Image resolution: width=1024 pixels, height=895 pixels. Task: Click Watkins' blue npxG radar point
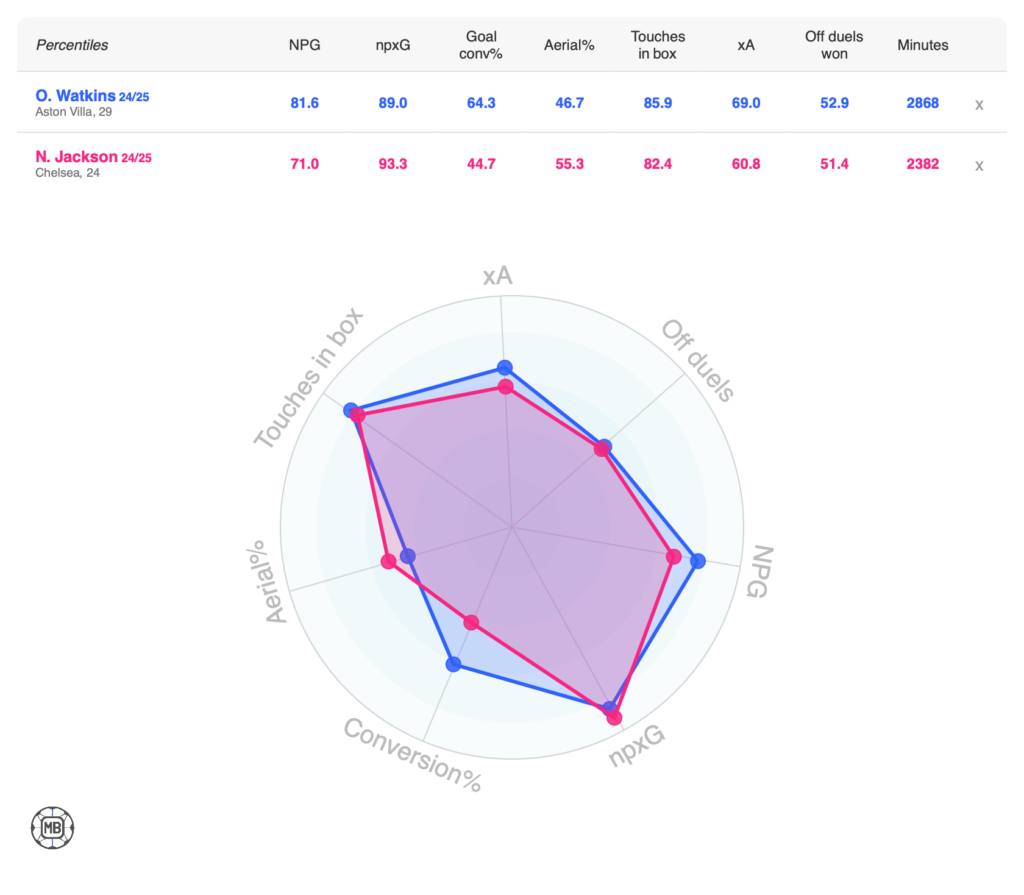coord(609,709)
